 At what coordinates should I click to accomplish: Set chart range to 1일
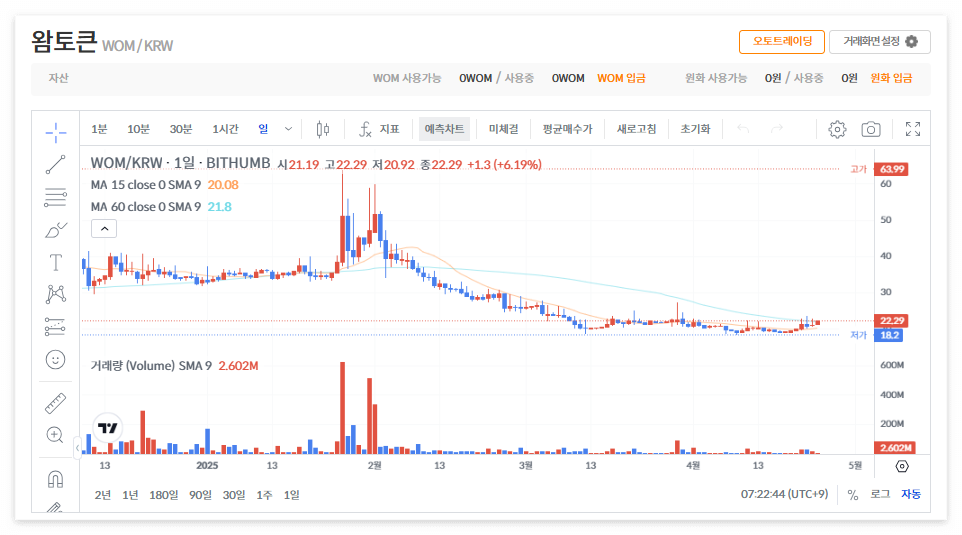291,495
